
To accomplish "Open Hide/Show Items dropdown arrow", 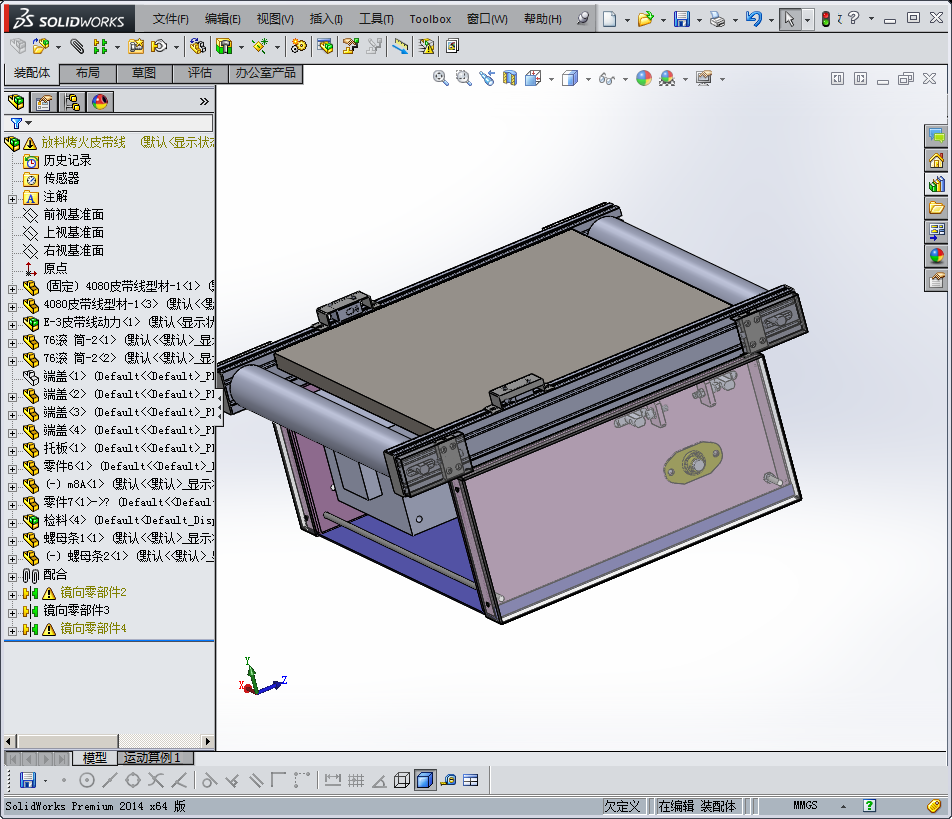I will [x=625, y=79].
